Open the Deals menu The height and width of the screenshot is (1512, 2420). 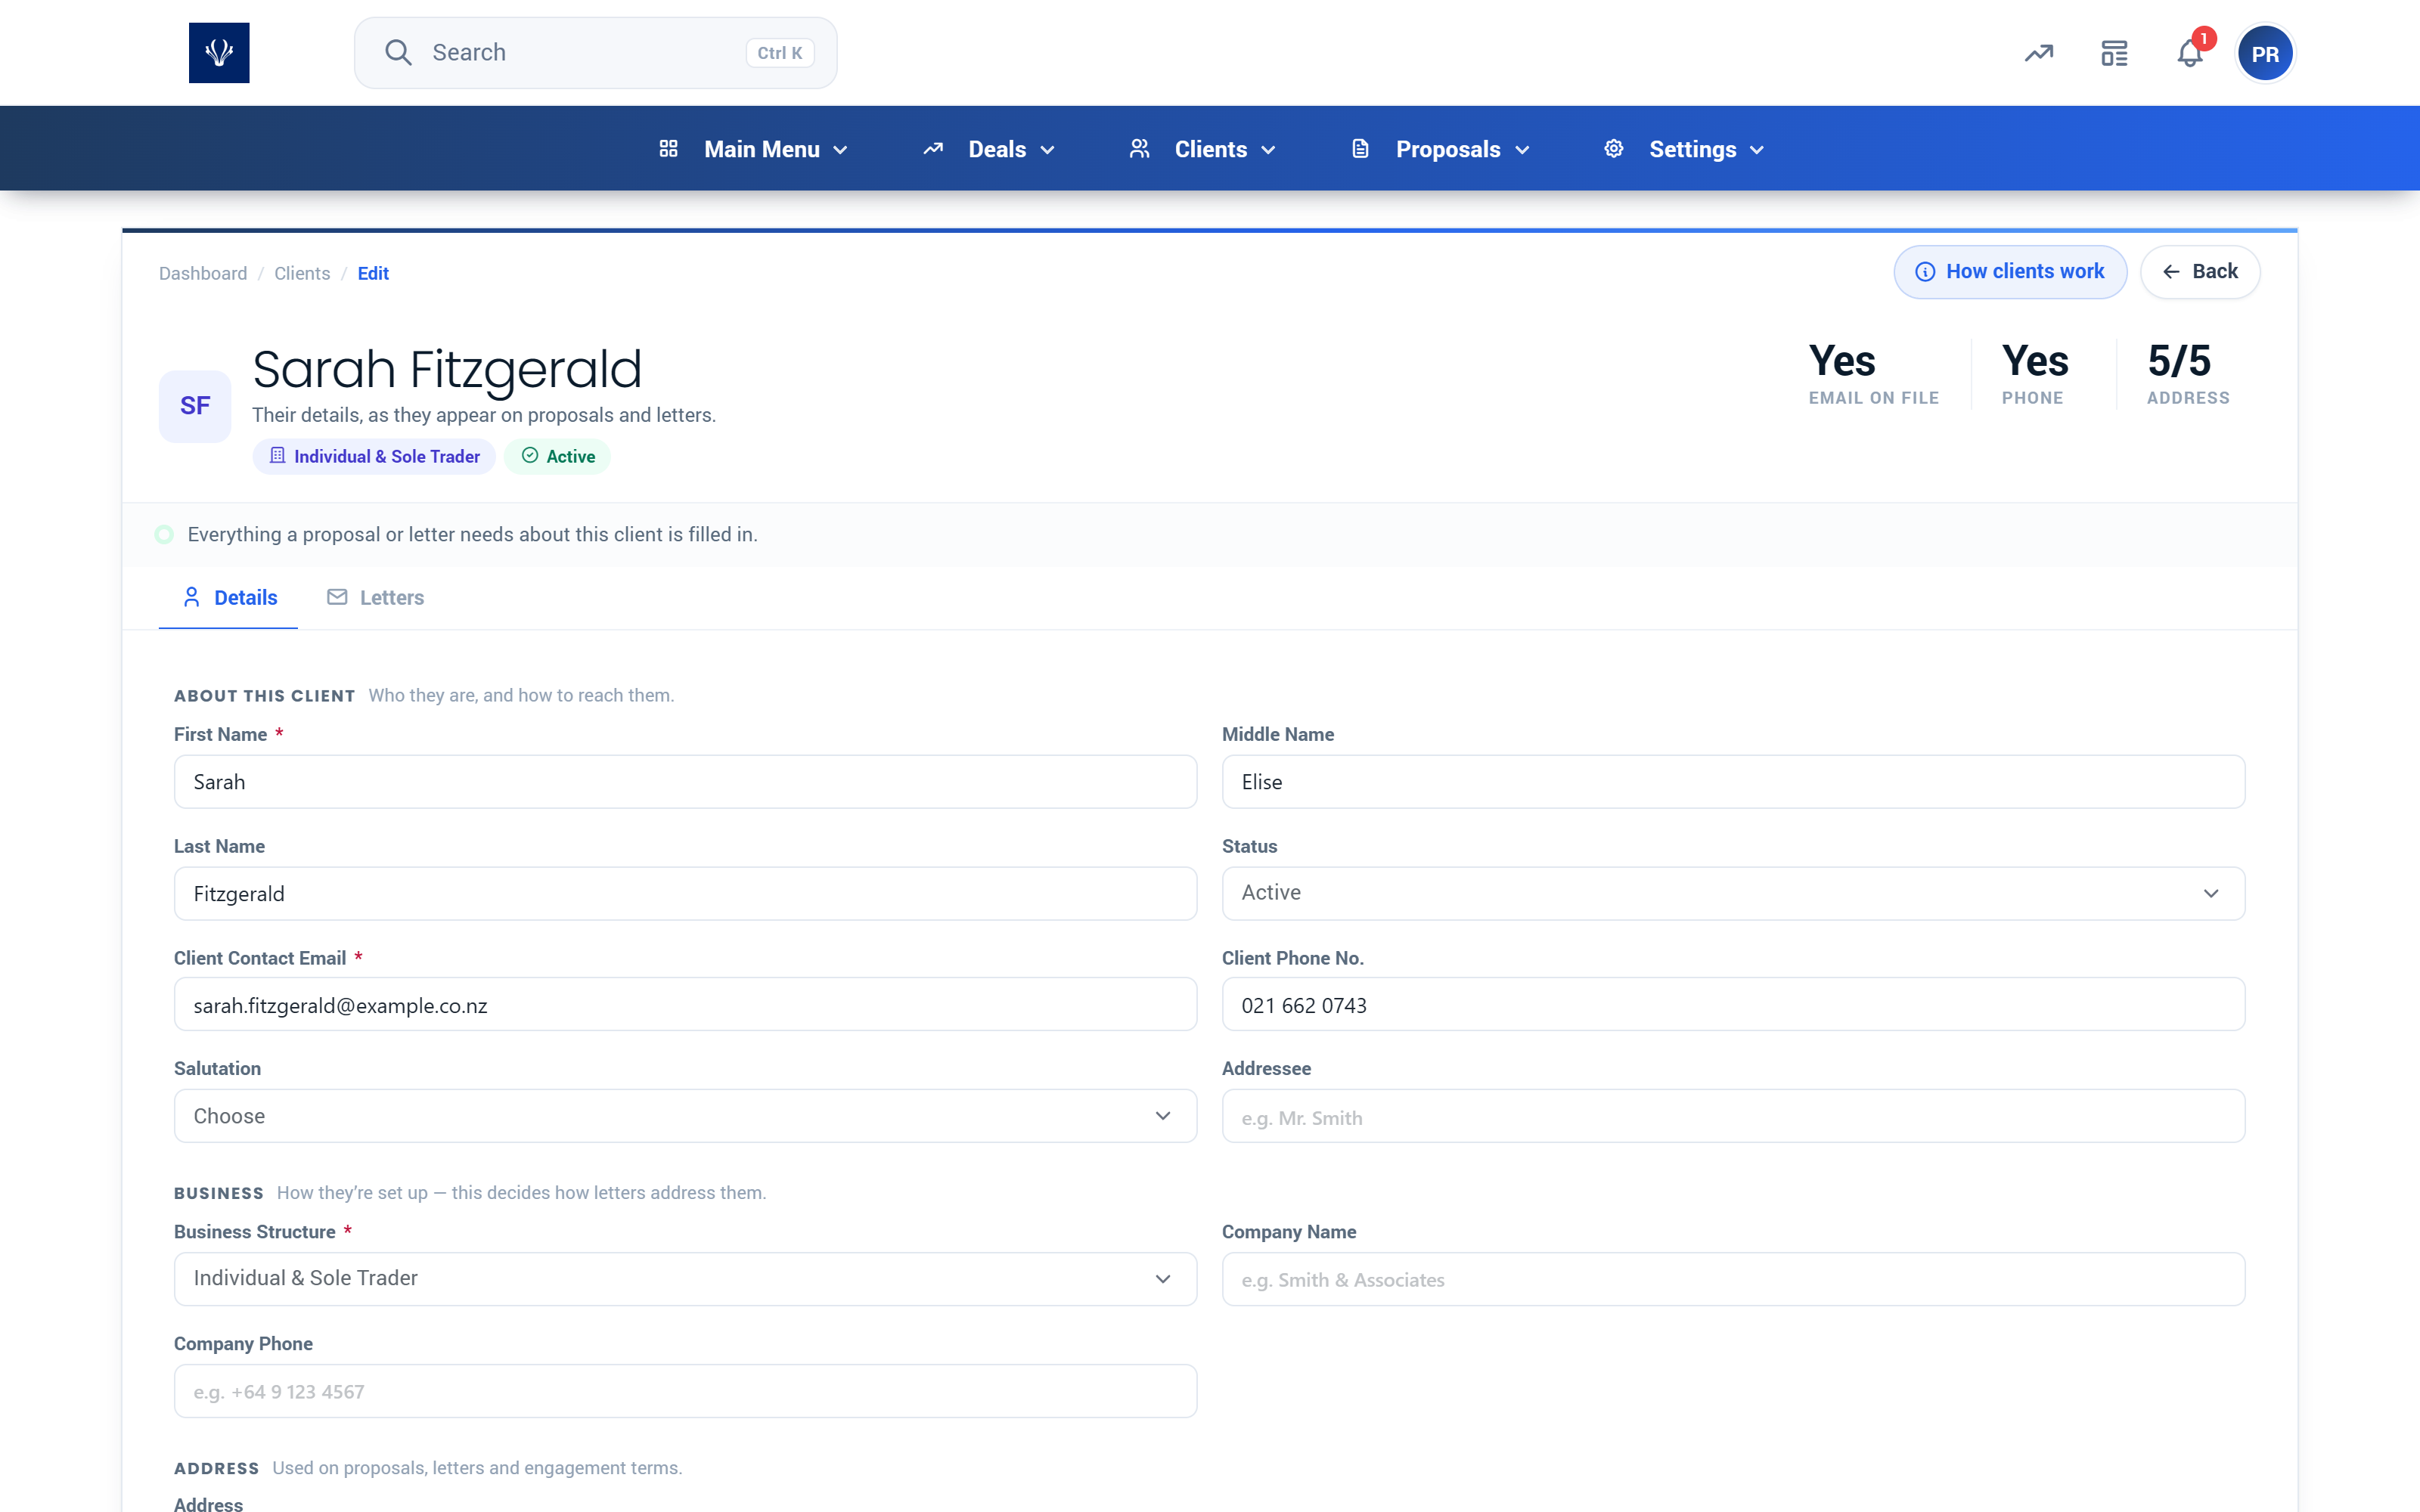(988, 149)
